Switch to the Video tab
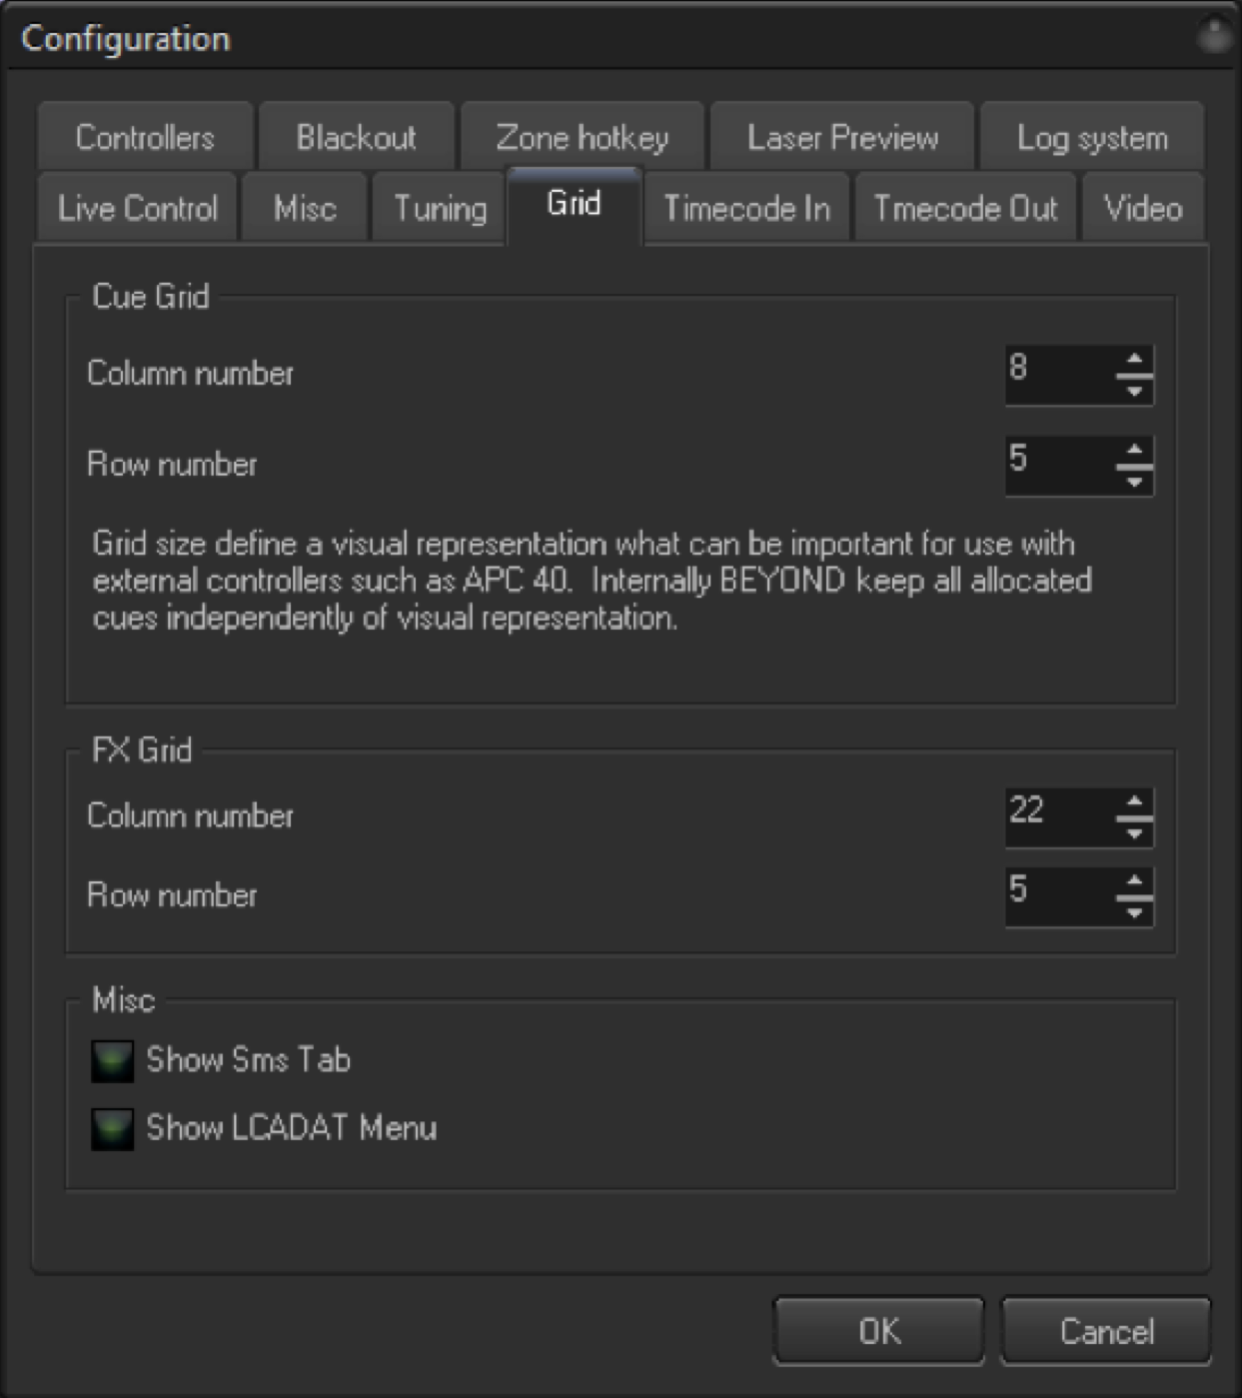1242x1398 pixels. pyautogui.click(x=1143, y=208)
